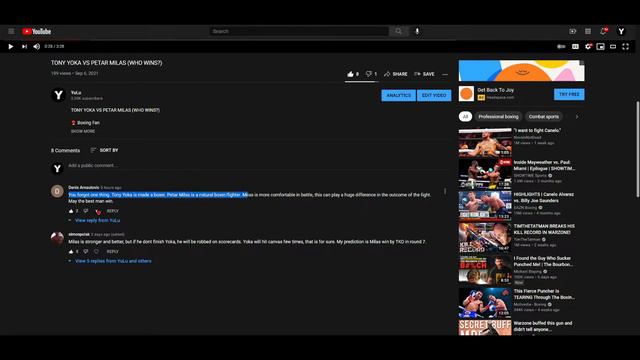Select the Combat sports chip
The width and height of the screenshot is (640, 360).
(544, 117)
